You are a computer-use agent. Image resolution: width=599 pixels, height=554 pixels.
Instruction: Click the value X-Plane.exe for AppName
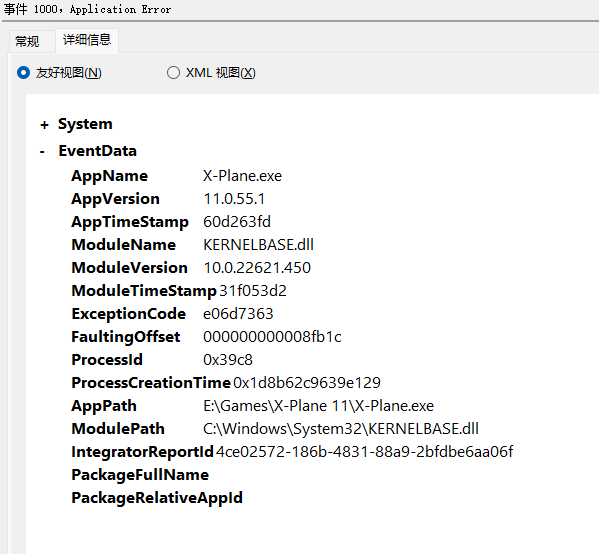click(x=242, y=176)
